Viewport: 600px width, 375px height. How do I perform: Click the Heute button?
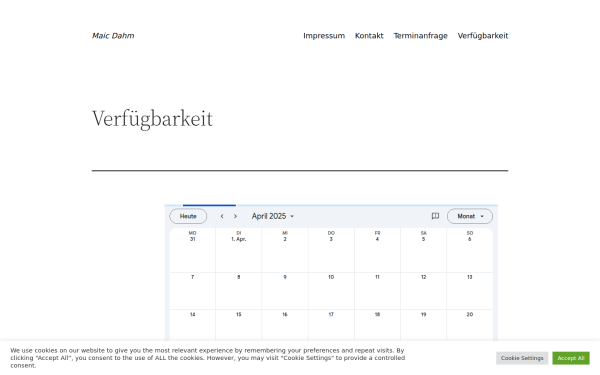[188, 216]
